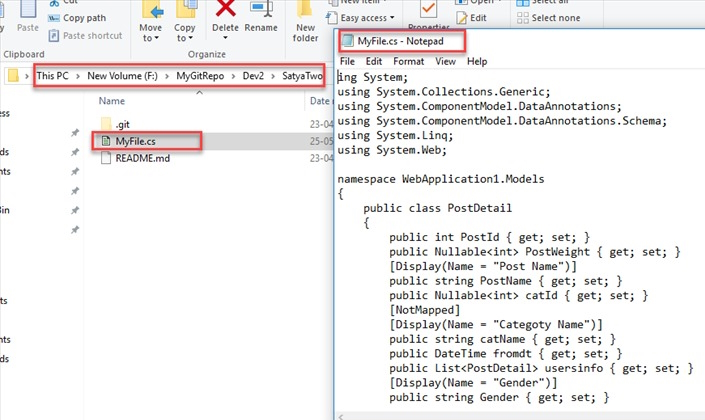
Task: Open Notepad Help menu
Action: click(477, 61)
